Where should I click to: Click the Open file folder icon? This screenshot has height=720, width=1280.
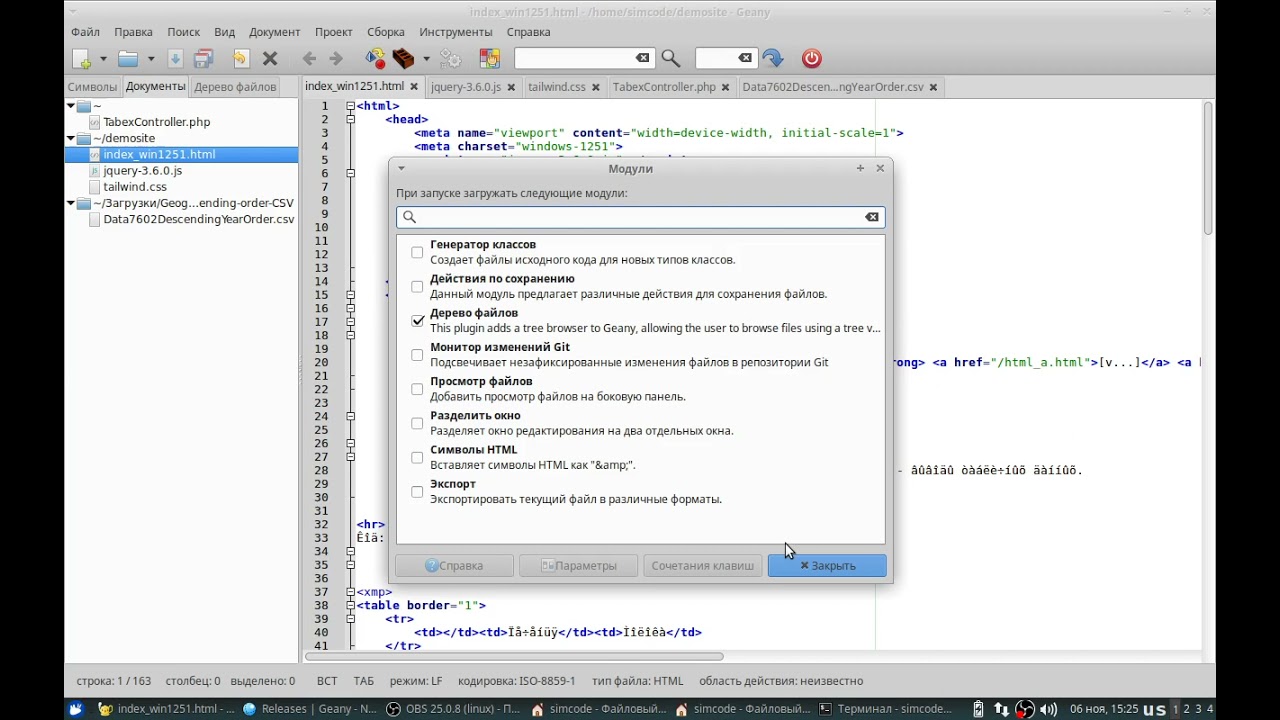pos(128,59)
